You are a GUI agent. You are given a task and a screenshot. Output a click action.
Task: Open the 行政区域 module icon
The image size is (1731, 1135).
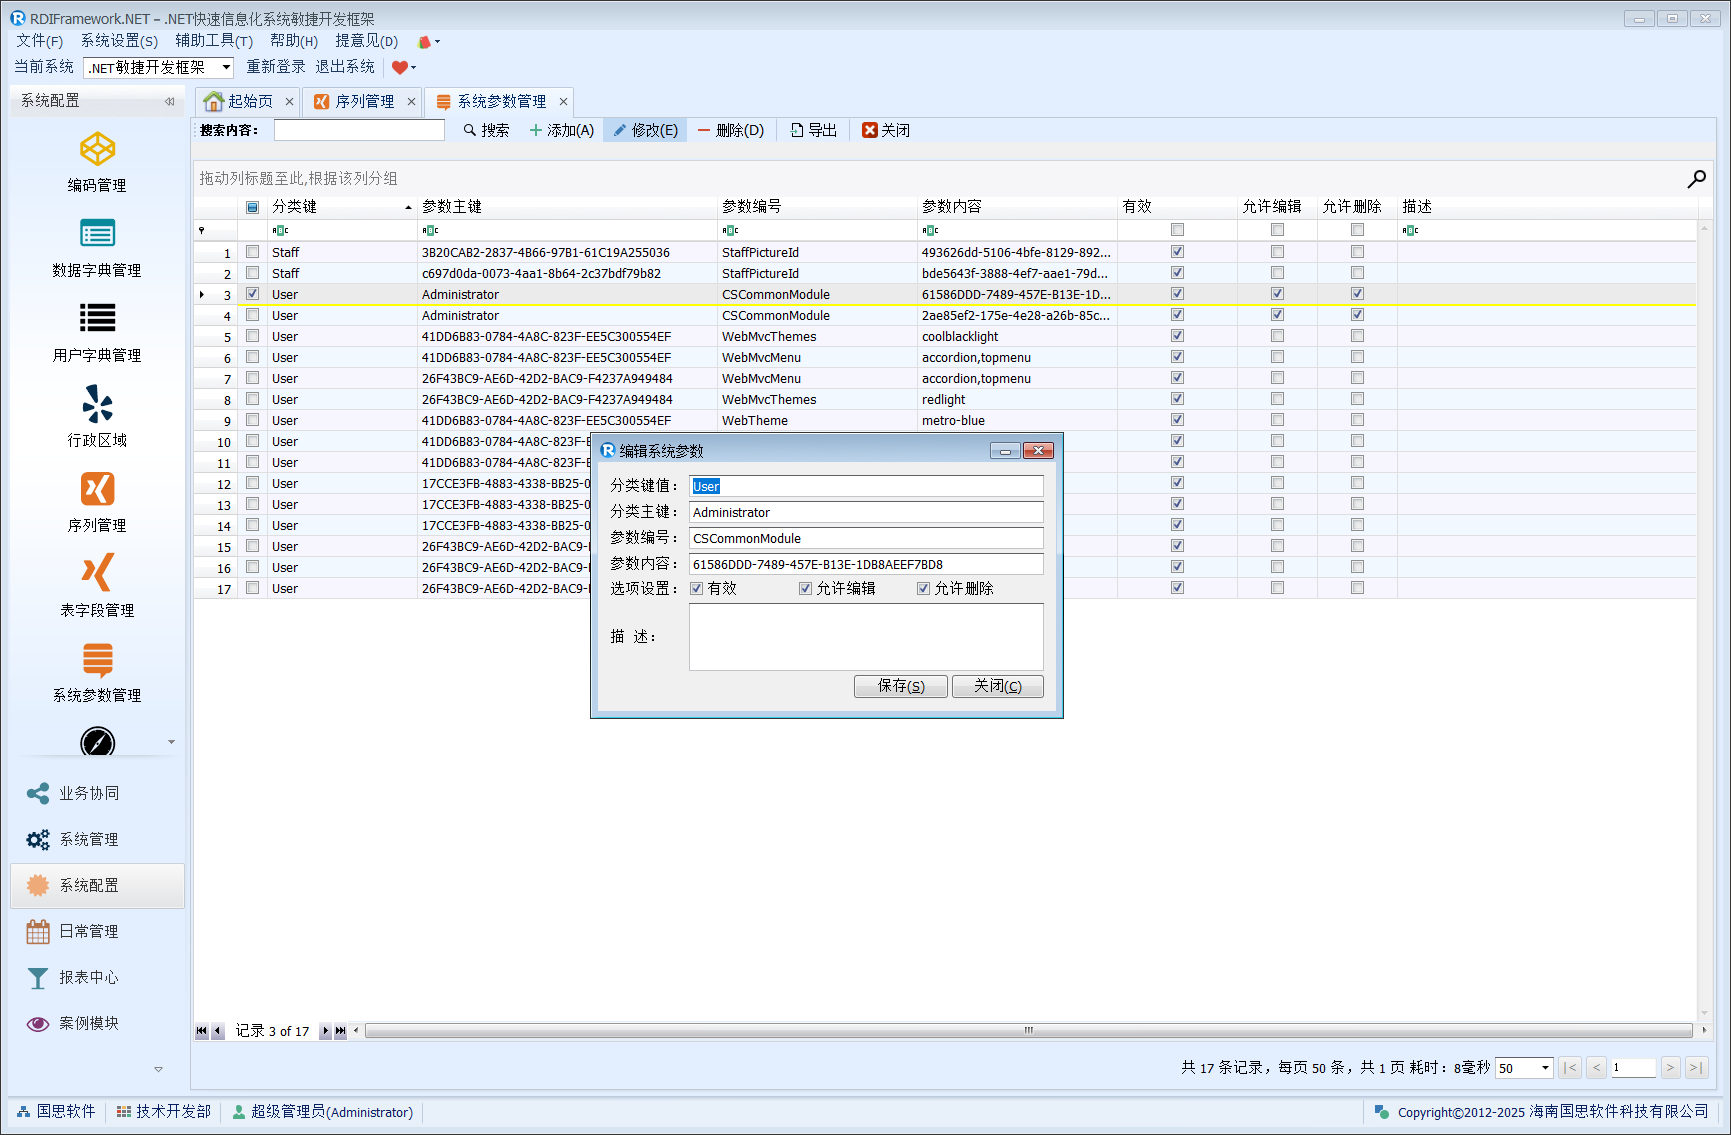click(97, 404)
